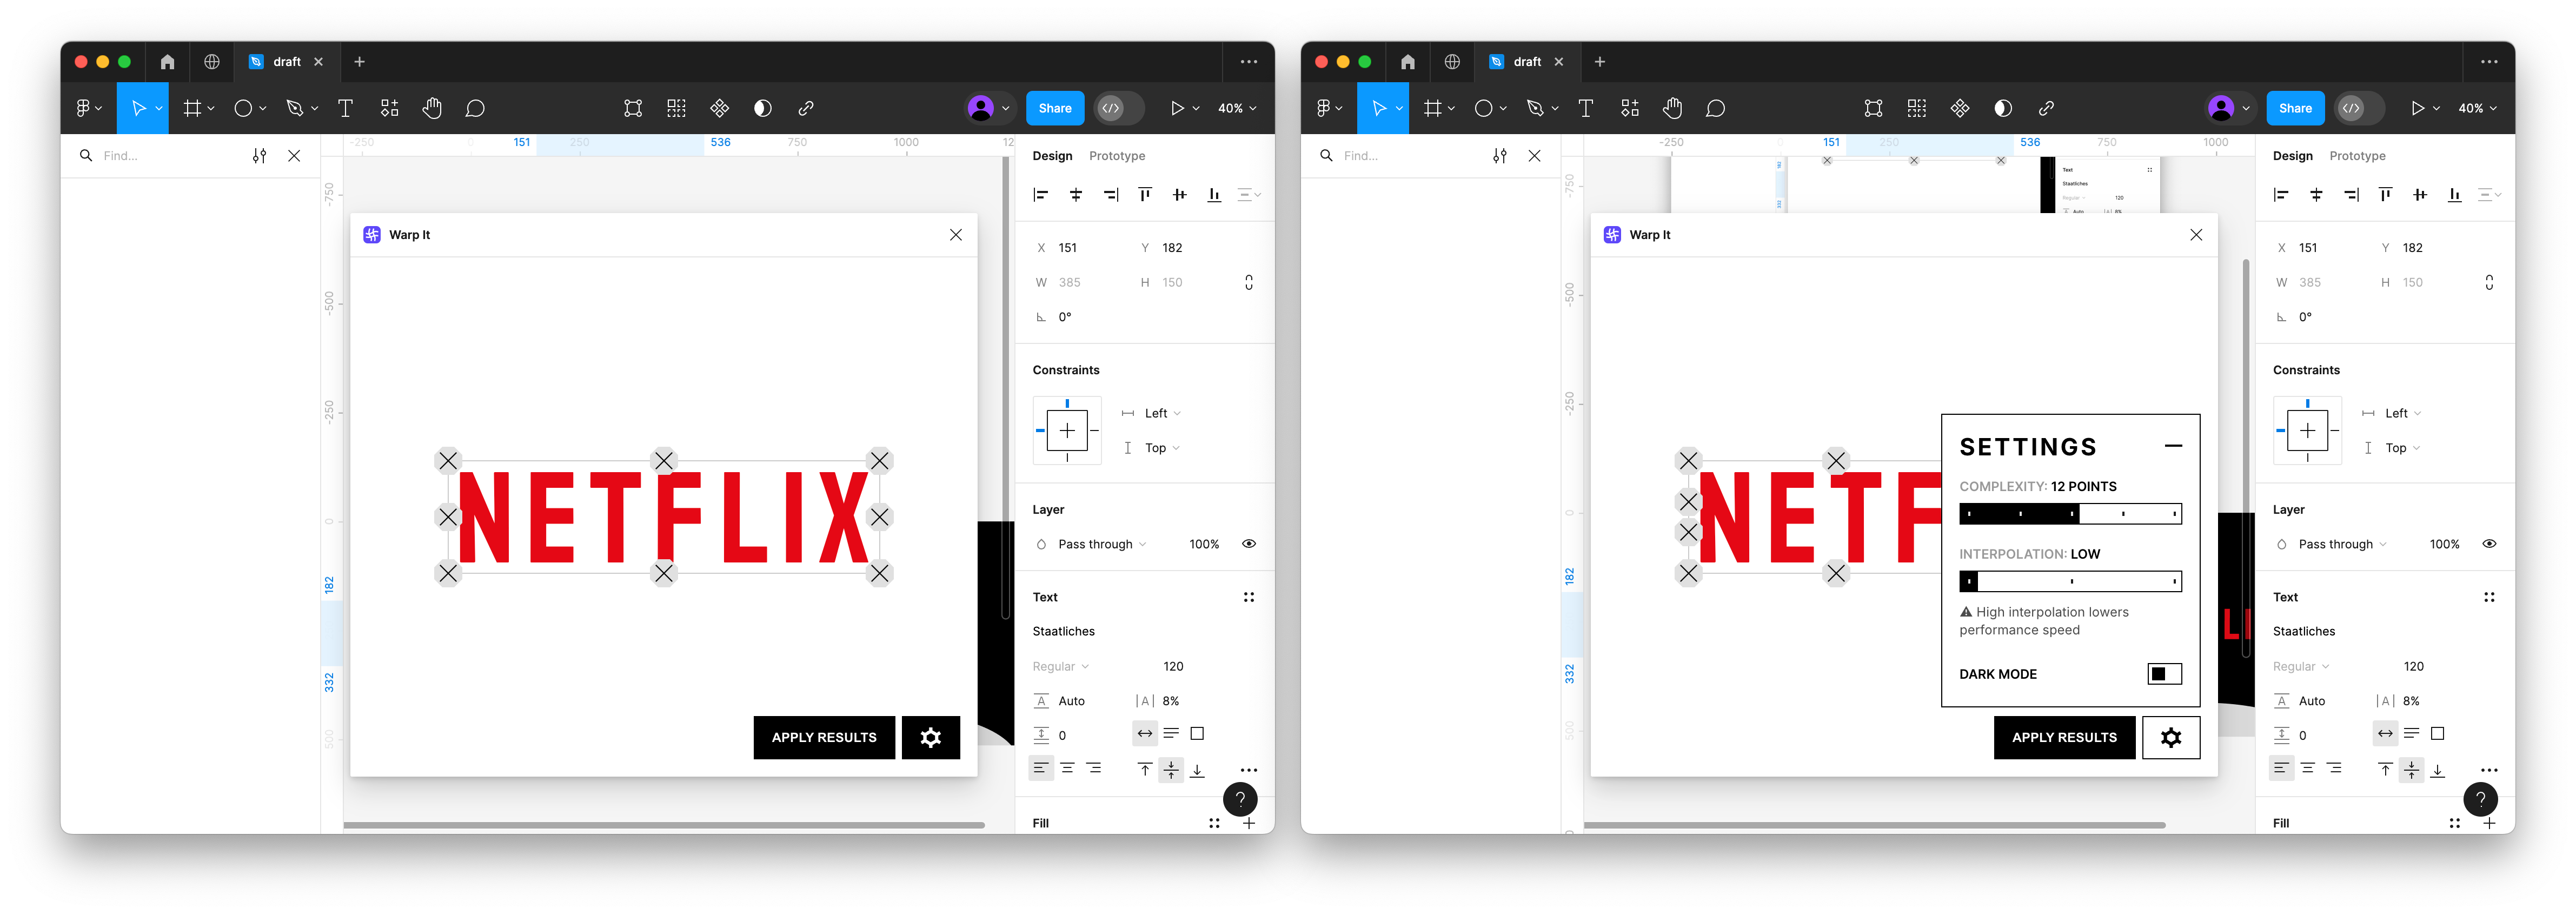Open zoom 40% dropdown in left window
The width and height of the screenshot is (2576, 914).
coord(1237,108)
